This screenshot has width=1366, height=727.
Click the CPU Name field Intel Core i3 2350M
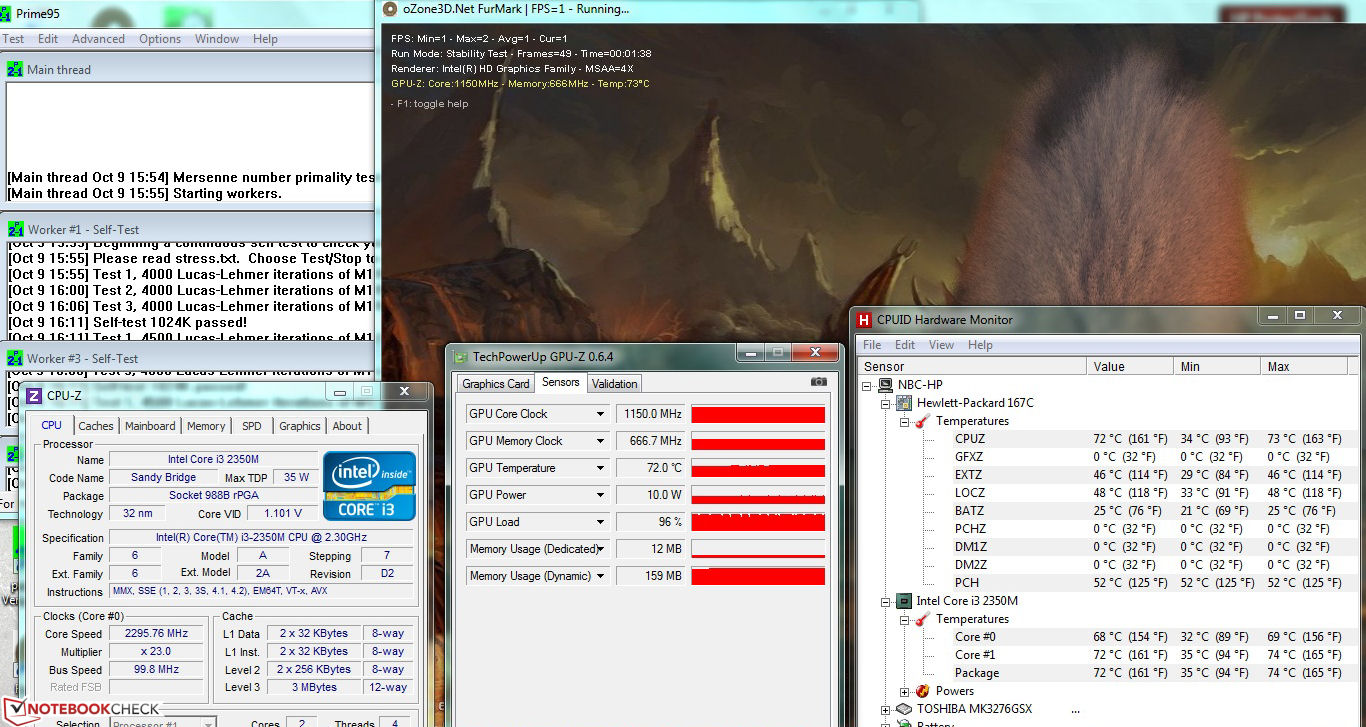pyautogui.click(x=212, y=460)
